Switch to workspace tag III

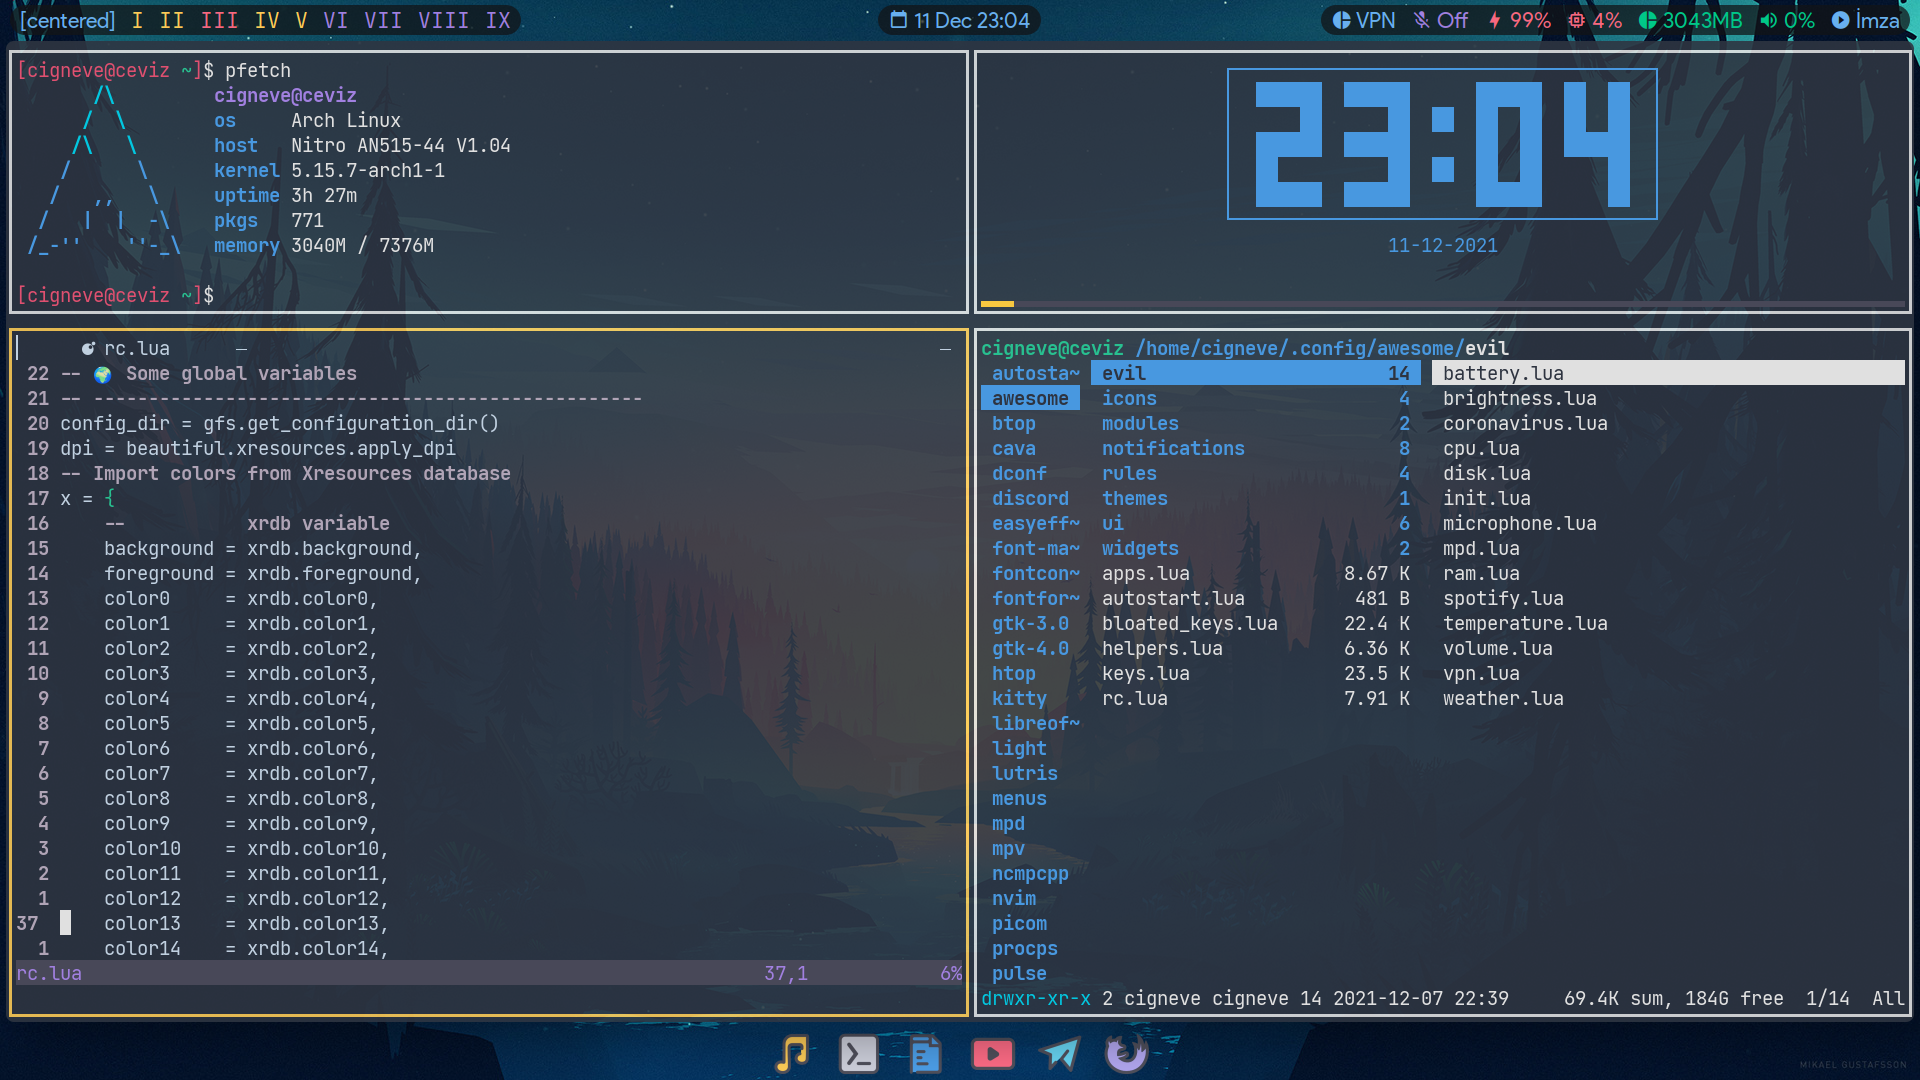(x=219, y=20)
